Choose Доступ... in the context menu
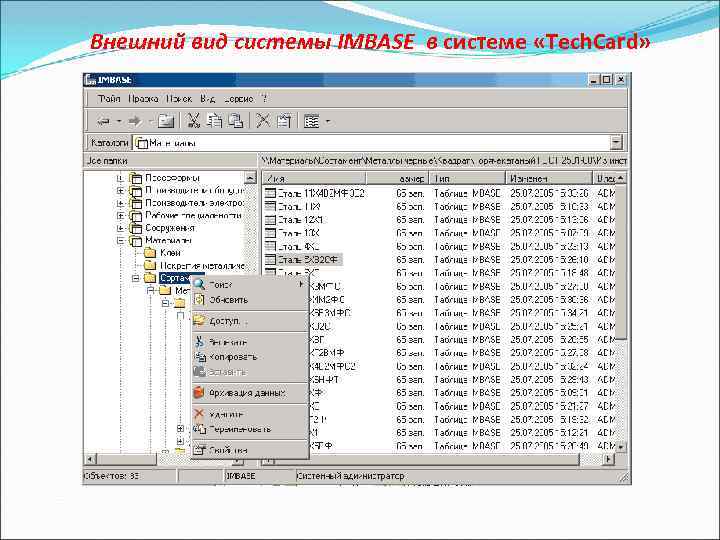 [250, 321]
